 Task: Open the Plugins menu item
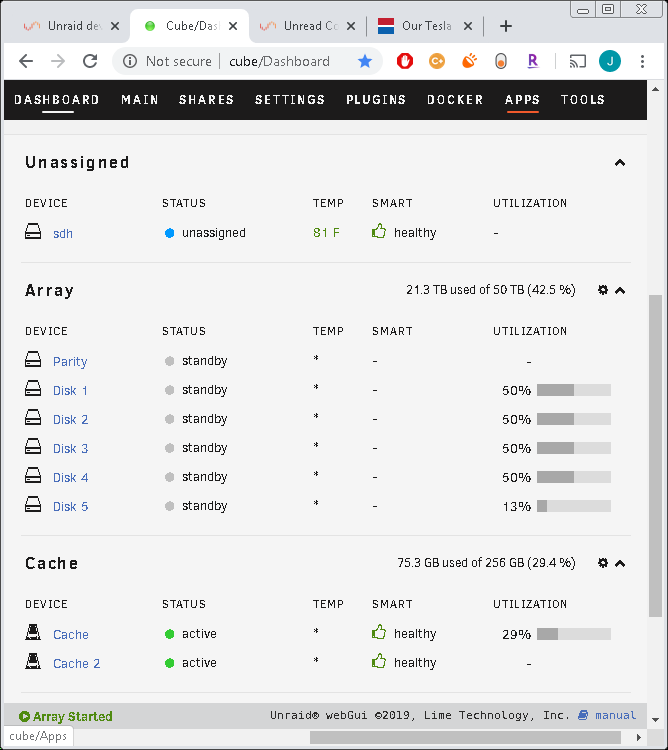coord(376,99)
